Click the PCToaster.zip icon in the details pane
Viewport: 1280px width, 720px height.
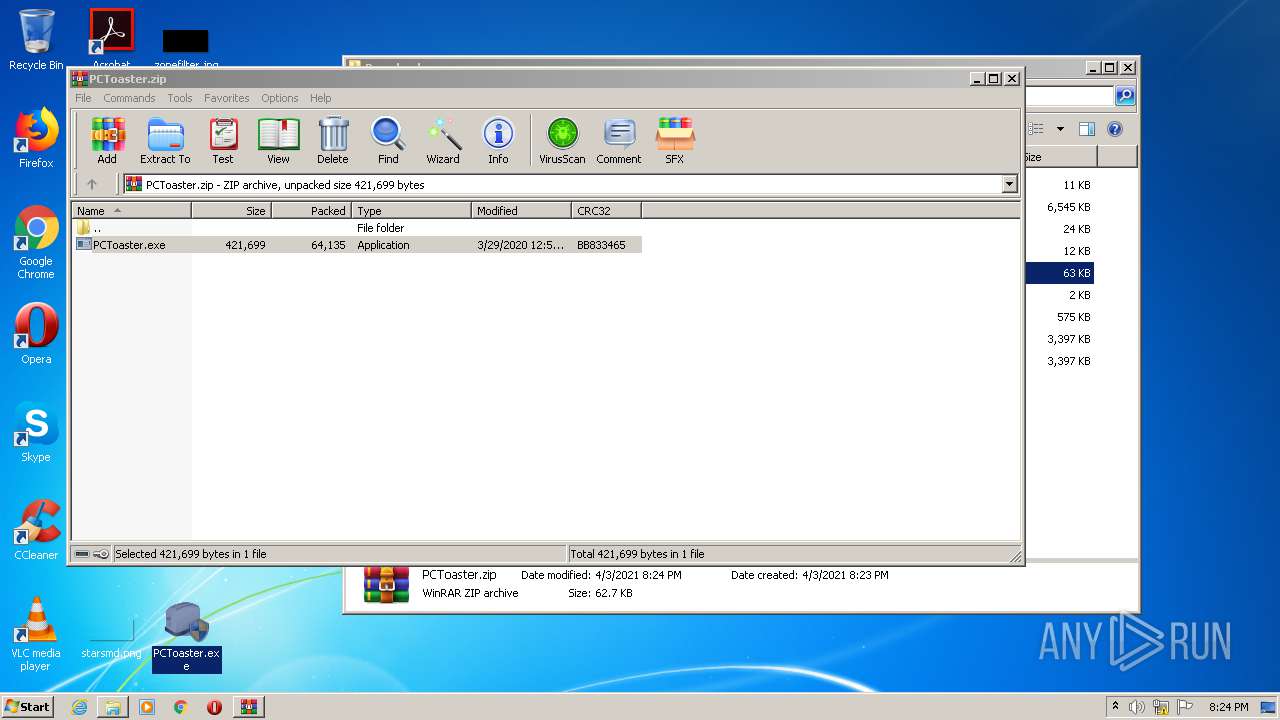pos(387,584)
